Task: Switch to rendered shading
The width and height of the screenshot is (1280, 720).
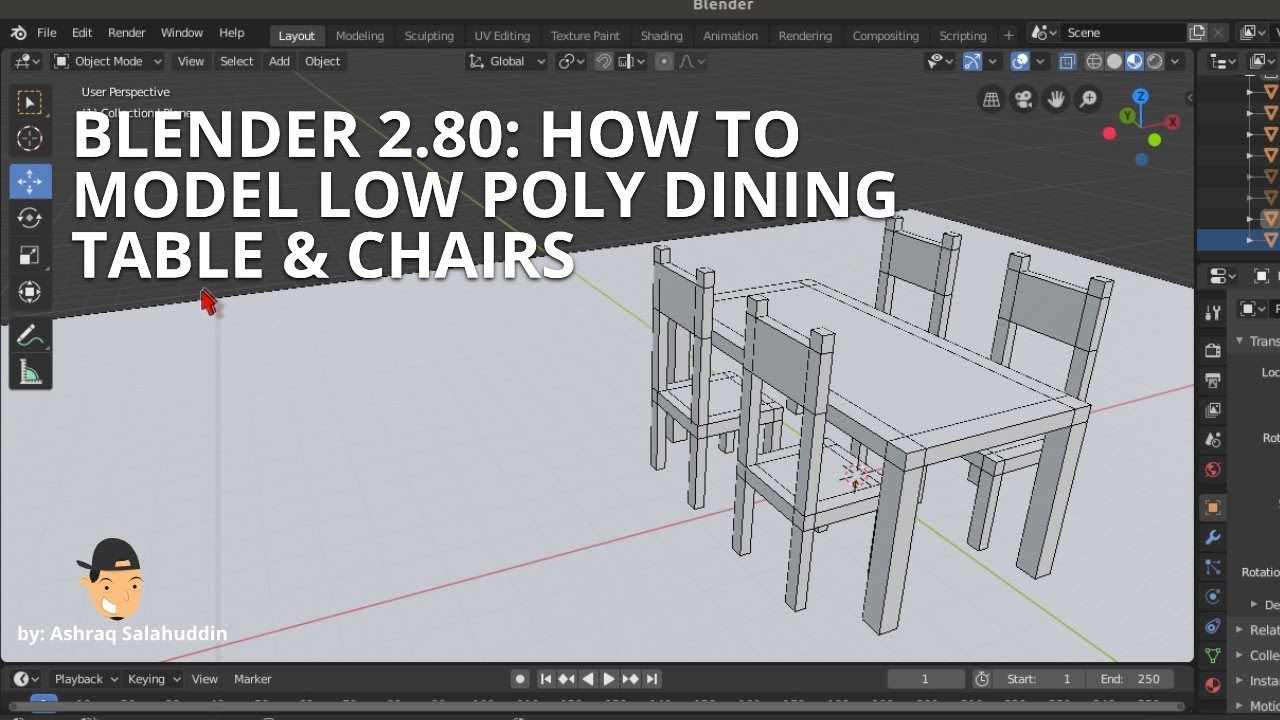Action: (1155, 61)
